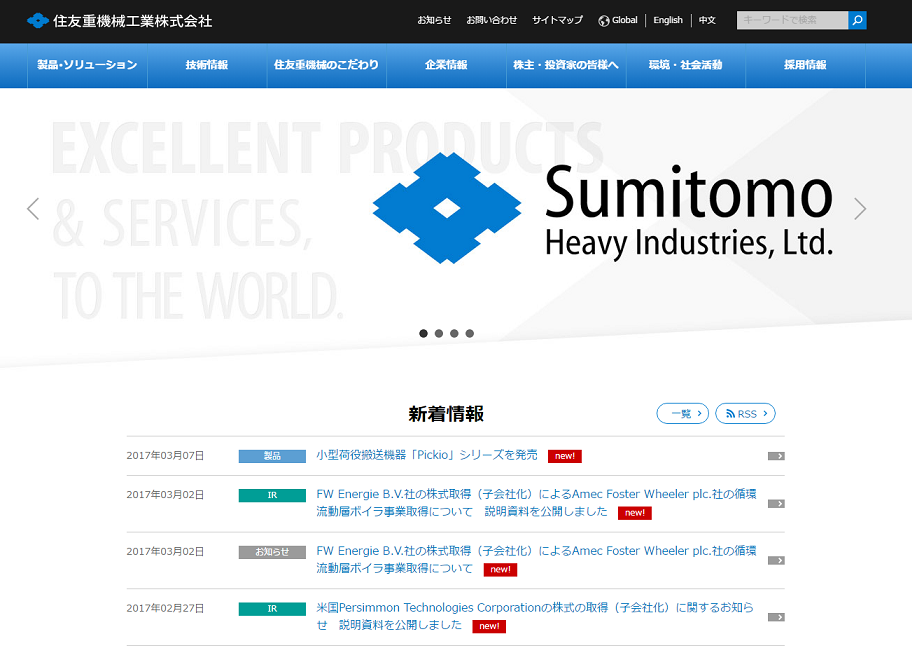Open the 技術情報 menu

coord(207,65)
